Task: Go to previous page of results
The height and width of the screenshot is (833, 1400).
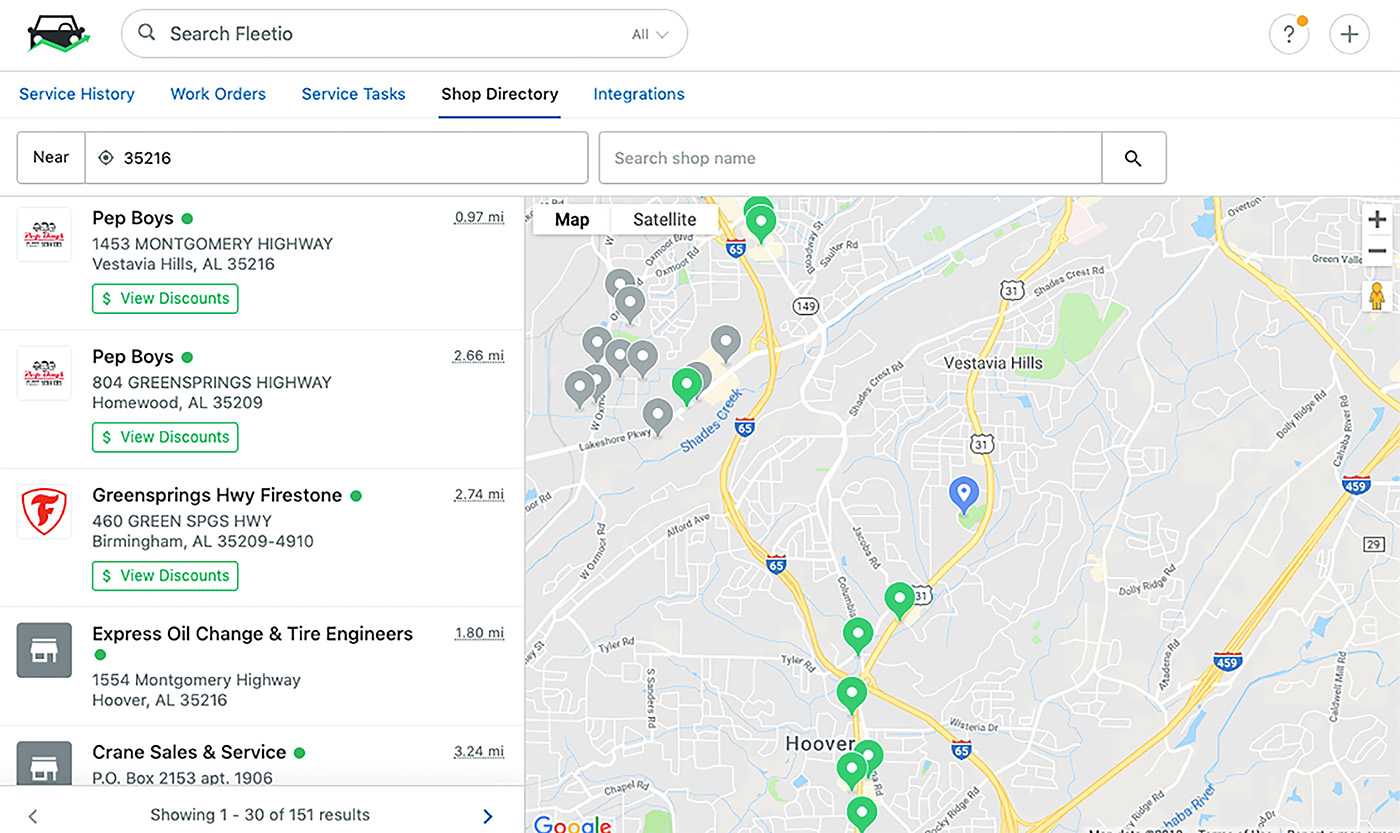Action: click(x=33, y=816)
